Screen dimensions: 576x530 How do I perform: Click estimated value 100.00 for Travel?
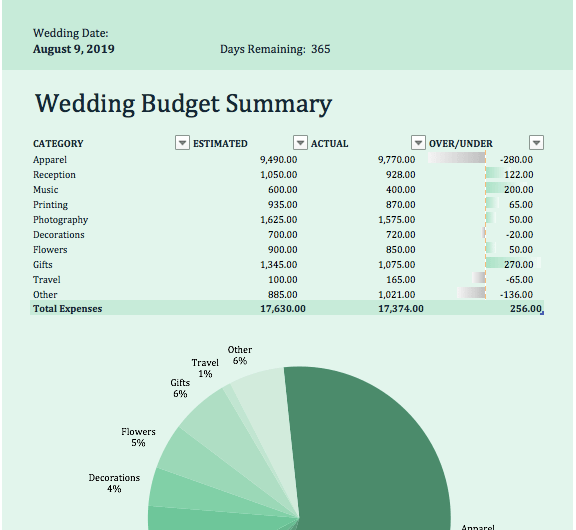click(x=282, y=280)
